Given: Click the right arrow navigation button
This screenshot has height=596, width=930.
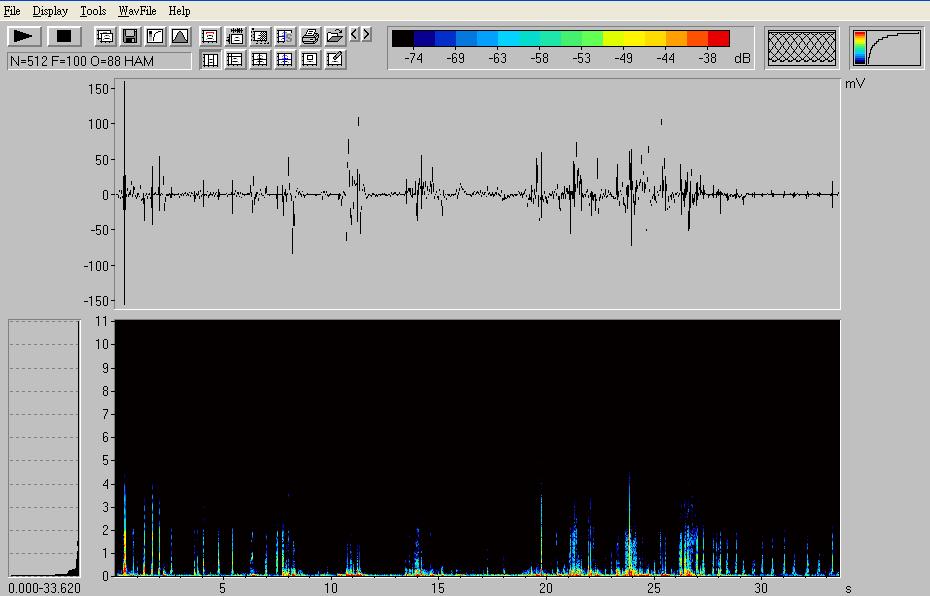Looking at the screenshot, I should (366, 35).
